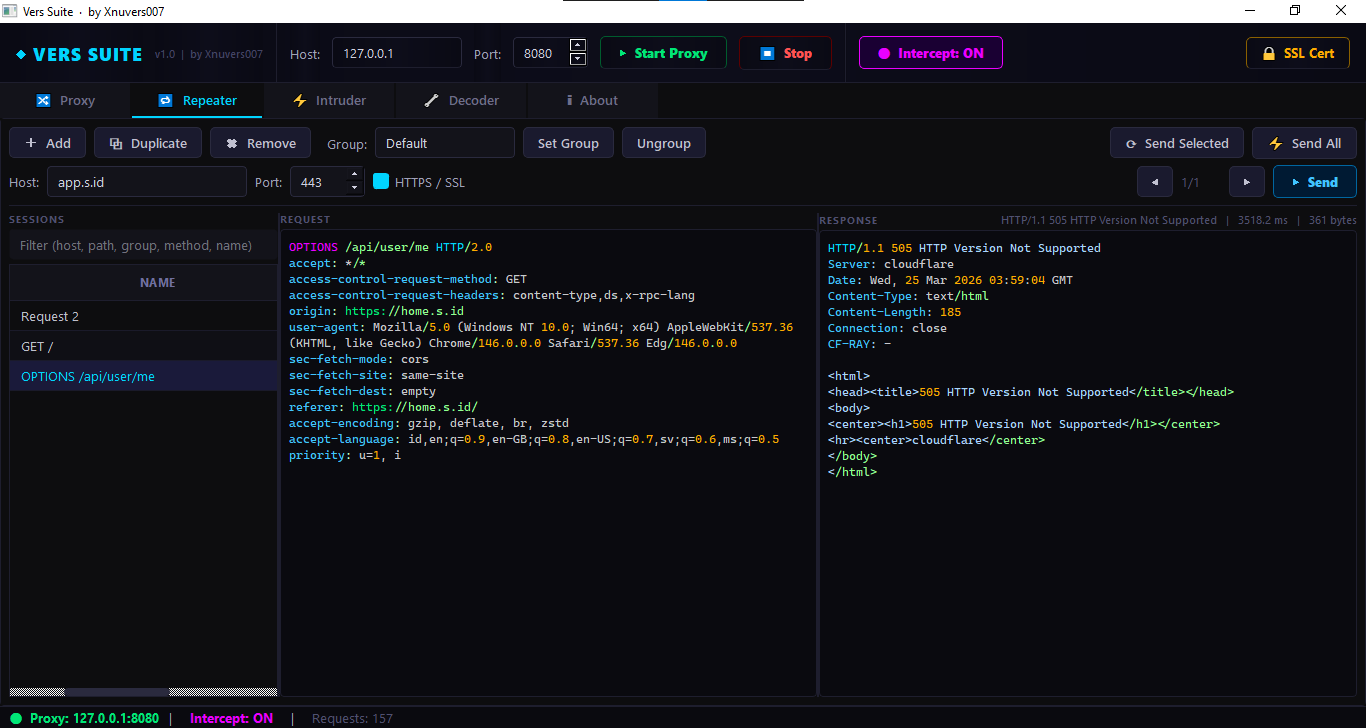Switch to the Intruder tab

(x=329, y=100)
